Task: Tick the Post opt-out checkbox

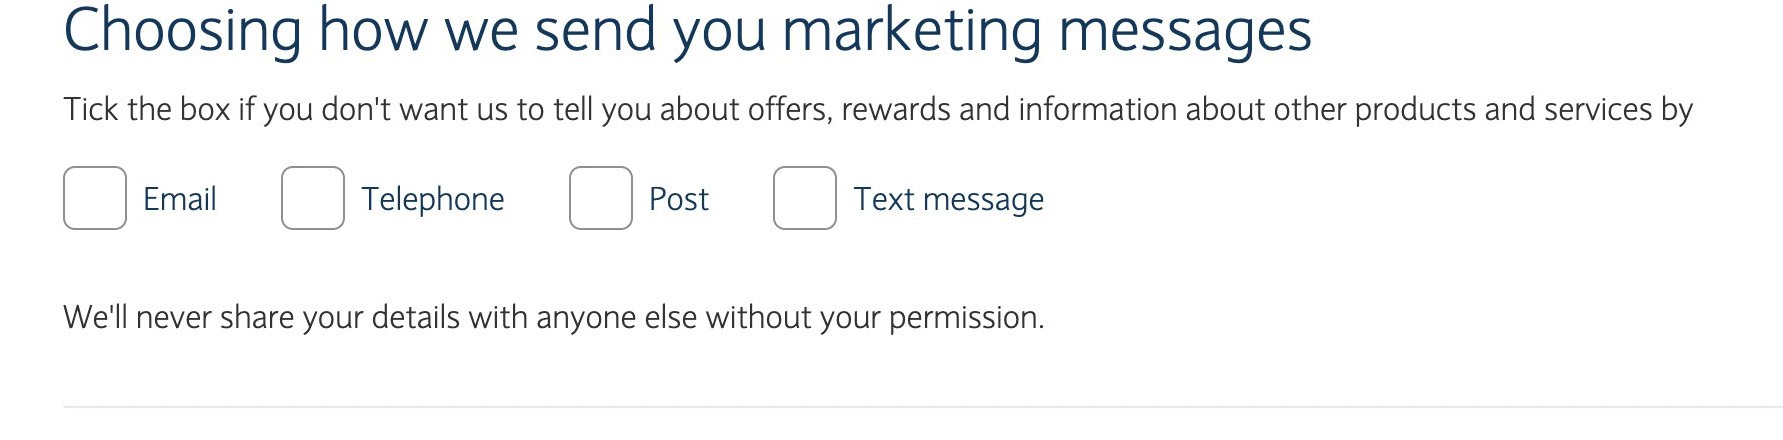Action: 601,198
